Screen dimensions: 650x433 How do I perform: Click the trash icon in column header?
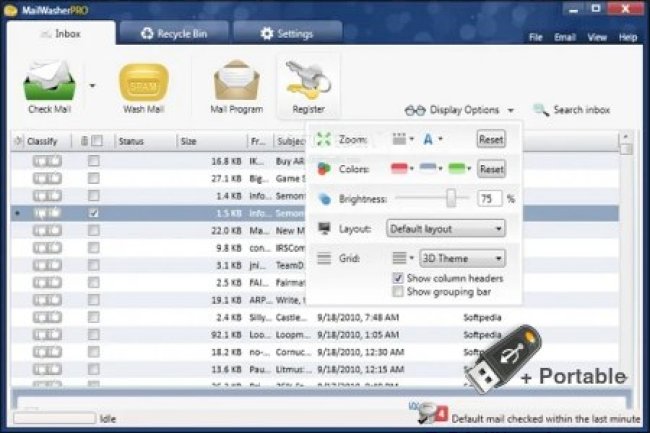pos(84,141)
